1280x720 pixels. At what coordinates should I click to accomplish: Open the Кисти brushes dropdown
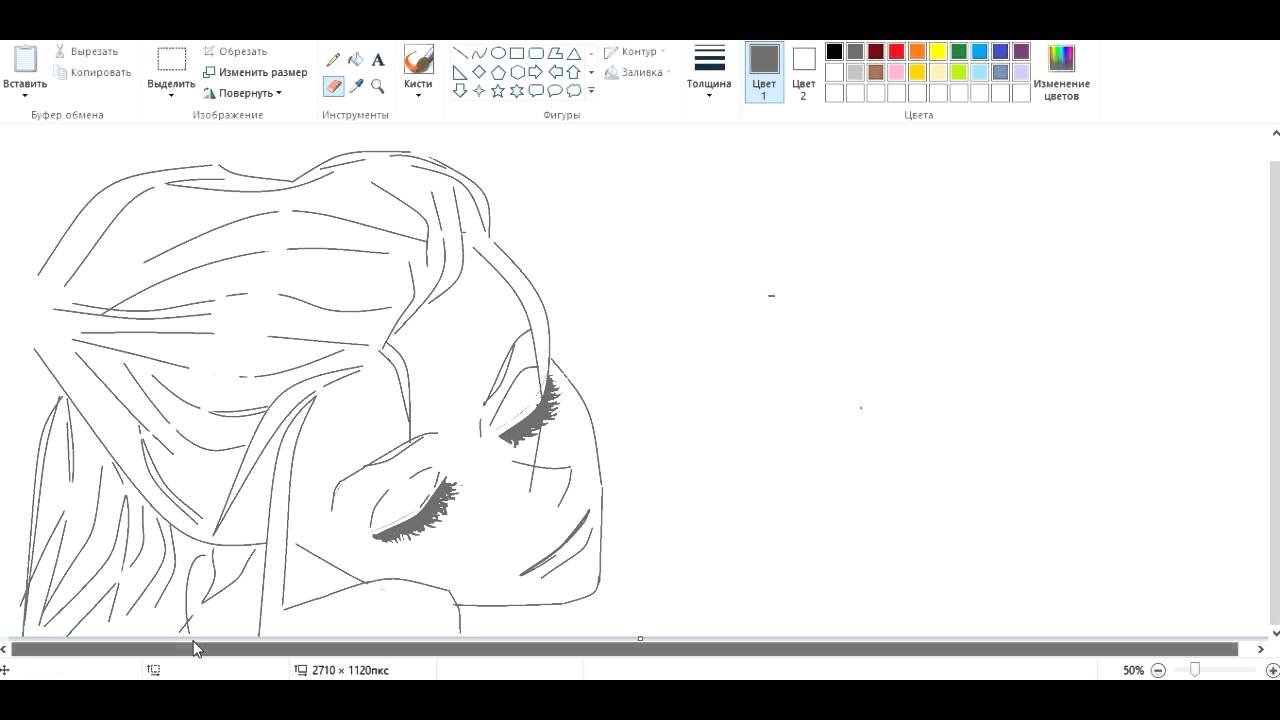[418, 96]
